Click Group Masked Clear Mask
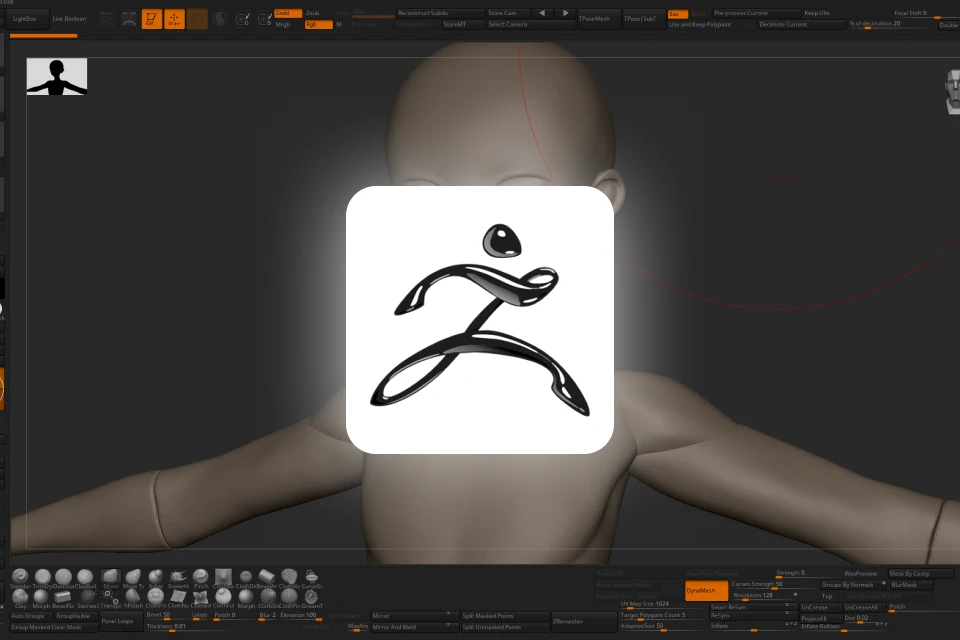 [54, 627]
